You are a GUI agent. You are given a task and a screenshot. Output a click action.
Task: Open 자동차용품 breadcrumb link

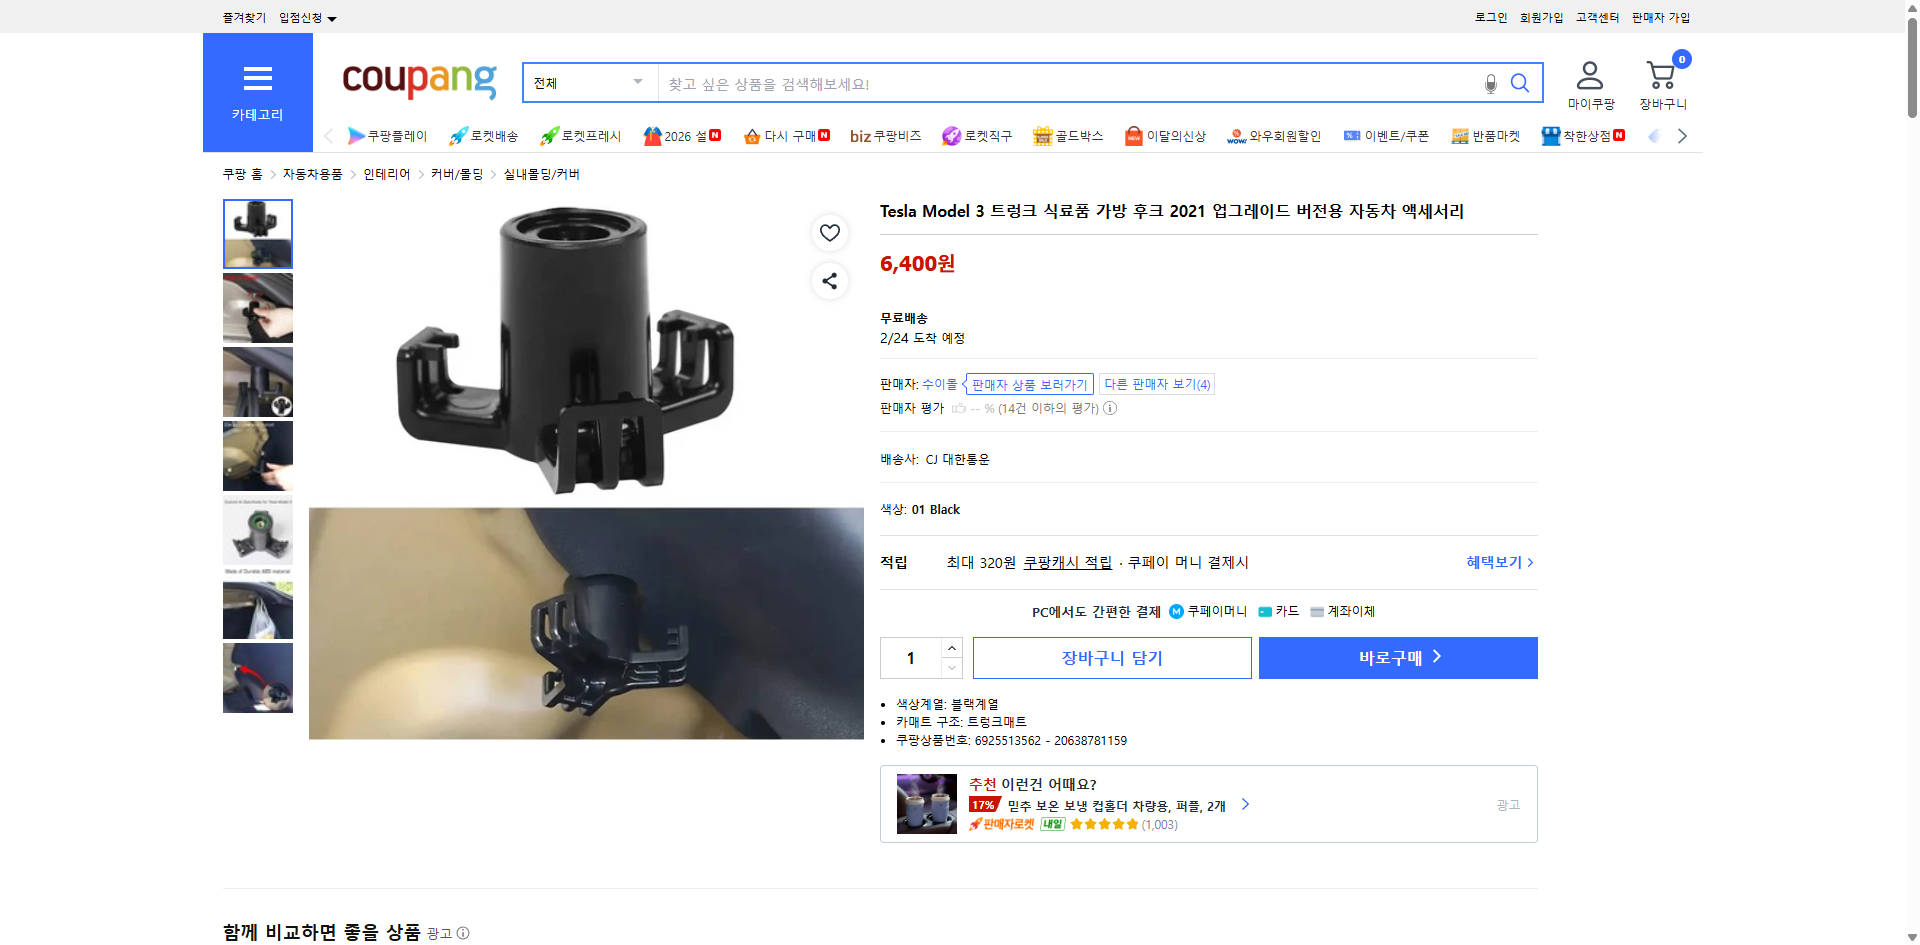(x=311, y=173)
